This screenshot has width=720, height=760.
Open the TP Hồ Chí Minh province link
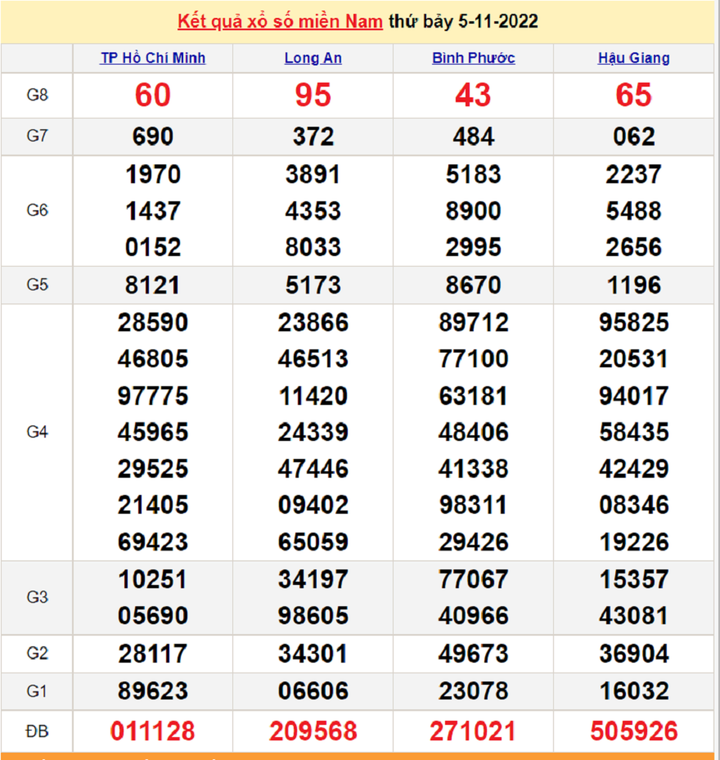[x=153, y=58]
